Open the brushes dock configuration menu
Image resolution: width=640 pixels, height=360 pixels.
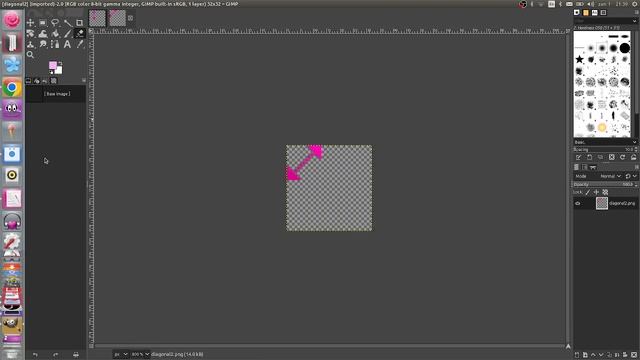[637, 13]
